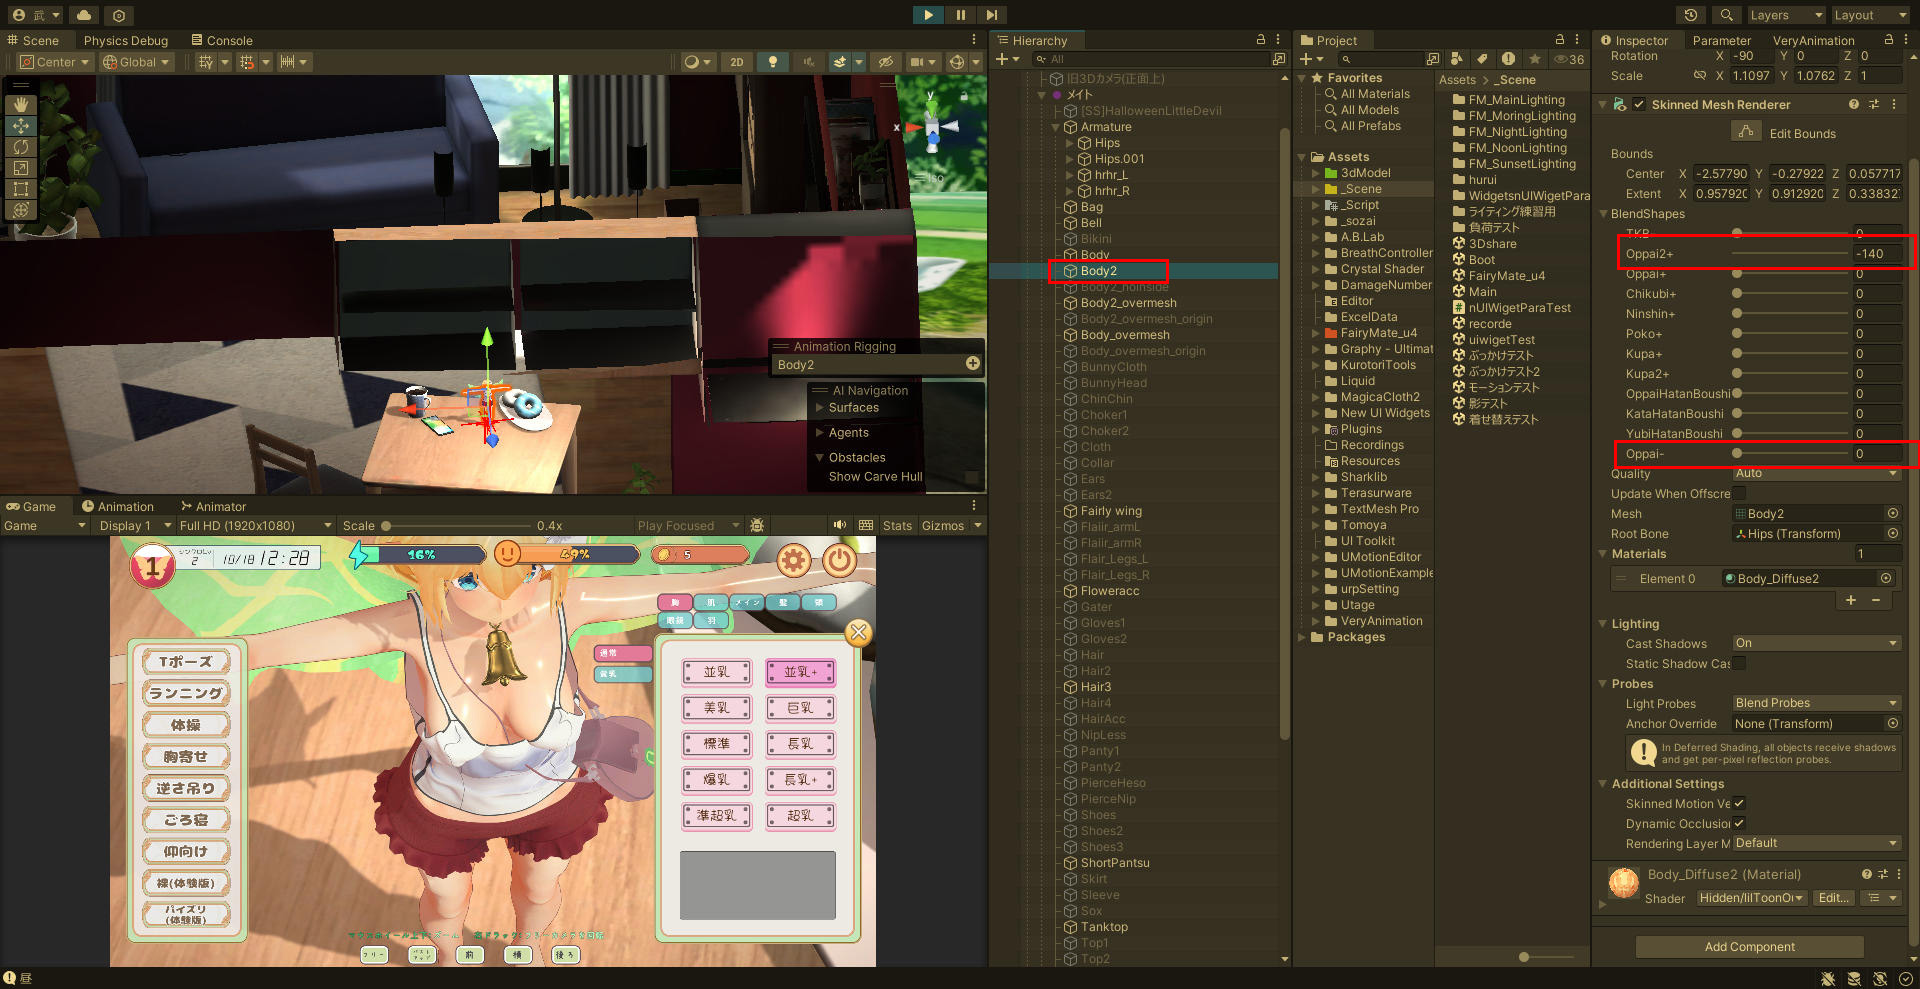Open the Cast Shadows dropdown
This screenshot has width=1920, height=989.
pyautogui.click(x=1816, y=643)
